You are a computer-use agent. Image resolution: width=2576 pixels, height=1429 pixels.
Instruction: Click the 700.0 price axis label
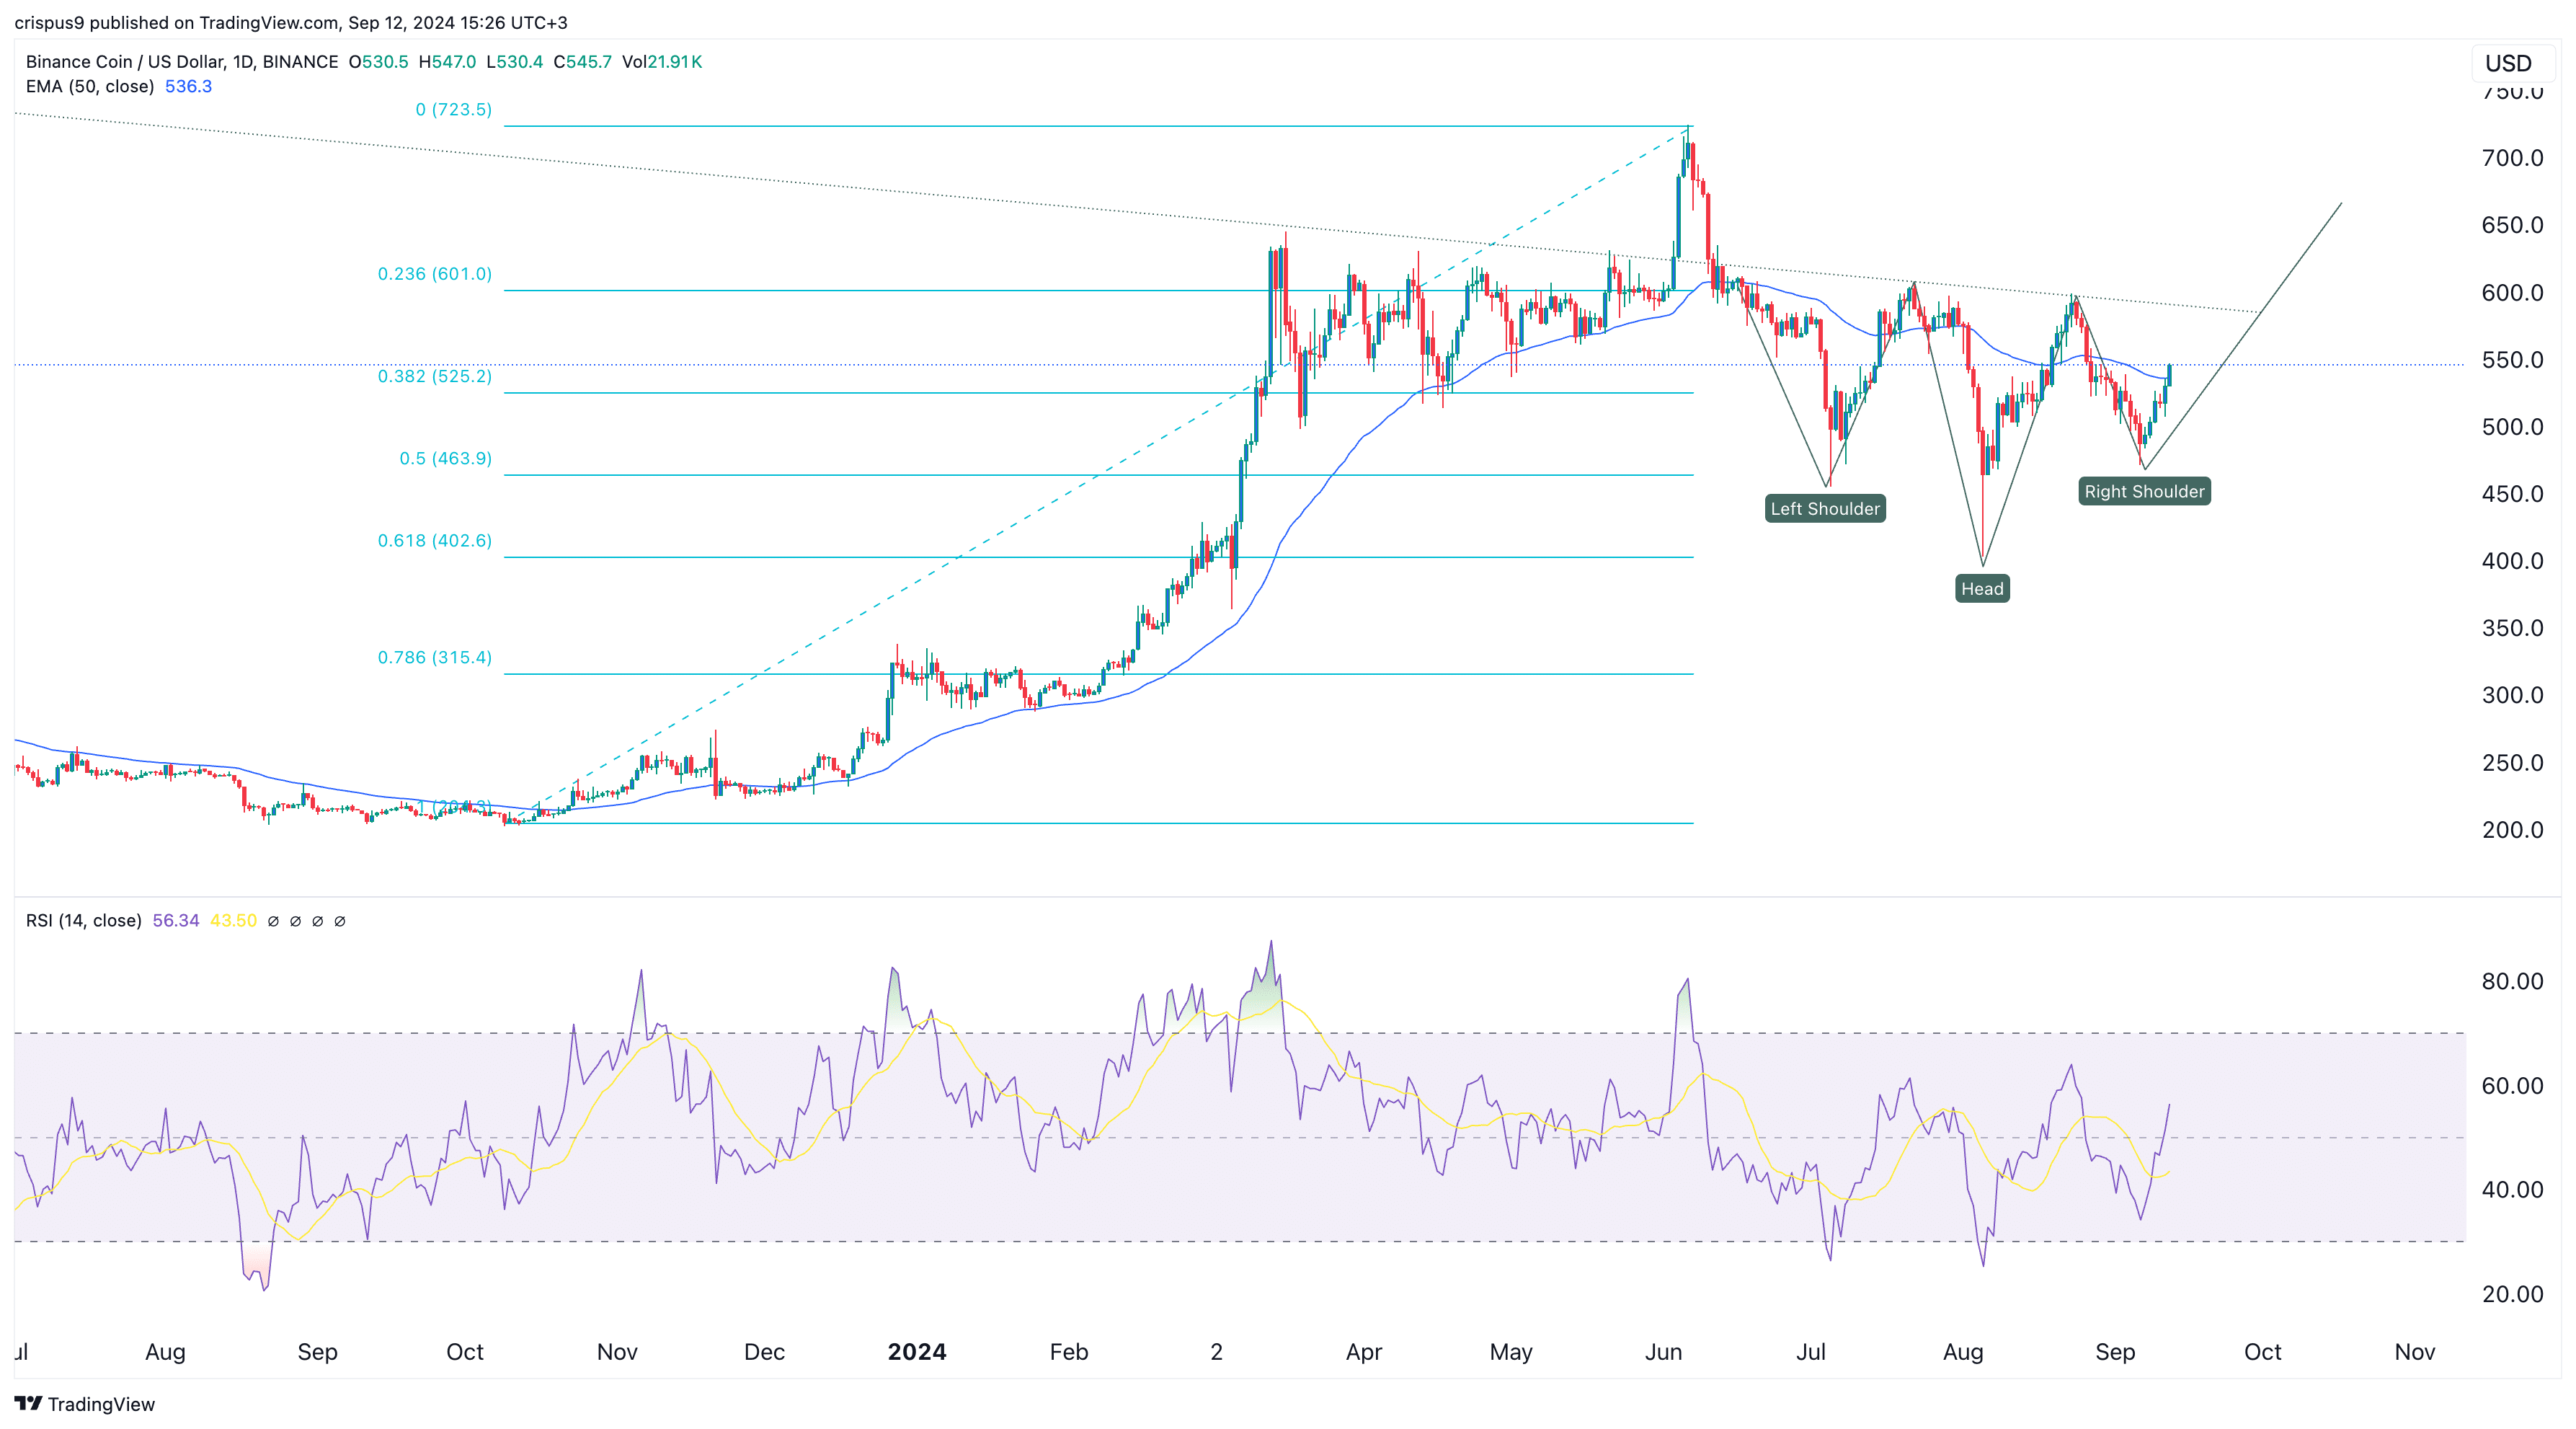tap(2512, 158)
